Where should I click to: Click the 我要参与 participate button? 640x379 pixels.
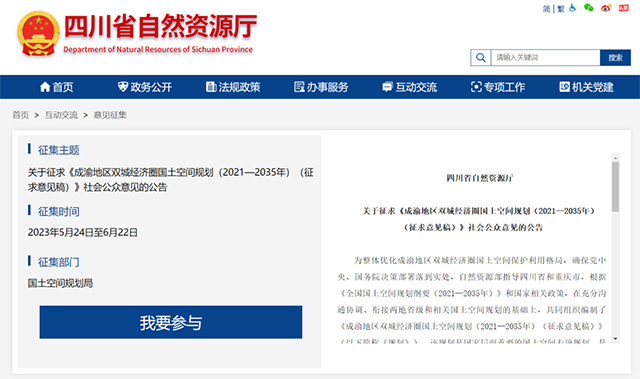click(171, 322)
